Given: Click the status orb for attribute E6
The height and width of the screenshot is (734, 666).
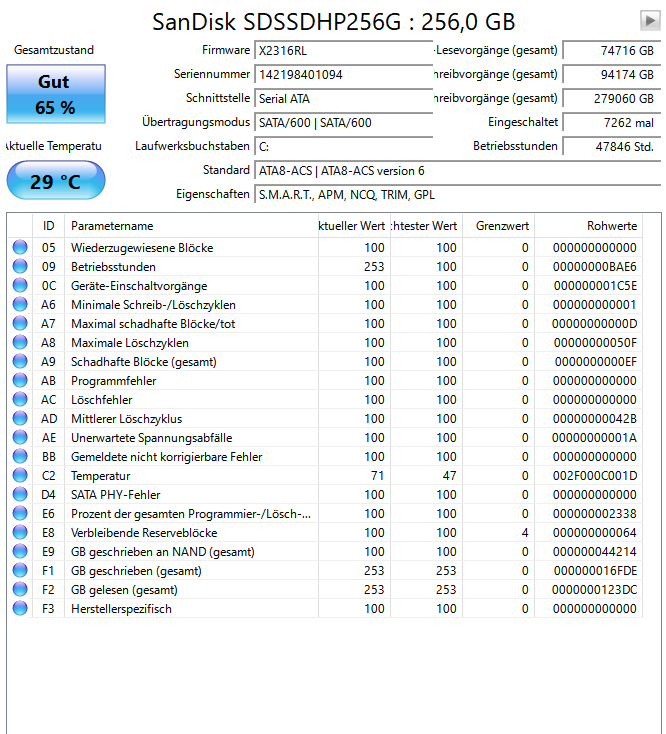Looking at the screenshot, I should tap(20, 513).
